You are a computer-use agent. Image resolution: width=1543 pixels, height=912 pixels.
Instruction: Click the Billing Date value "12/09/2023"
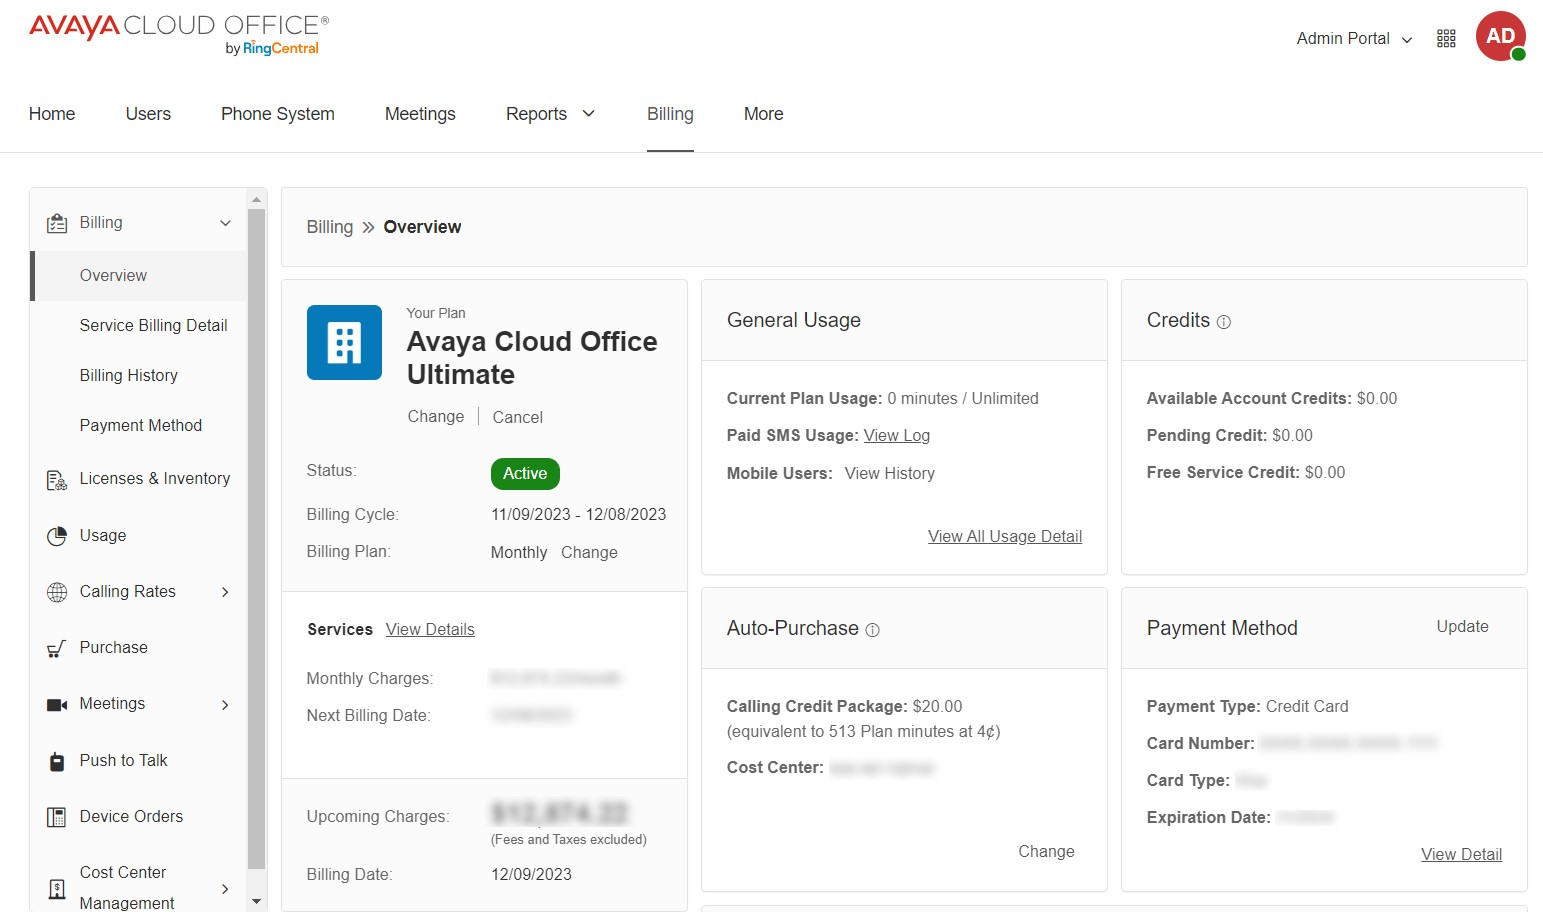tap(531, 875)
